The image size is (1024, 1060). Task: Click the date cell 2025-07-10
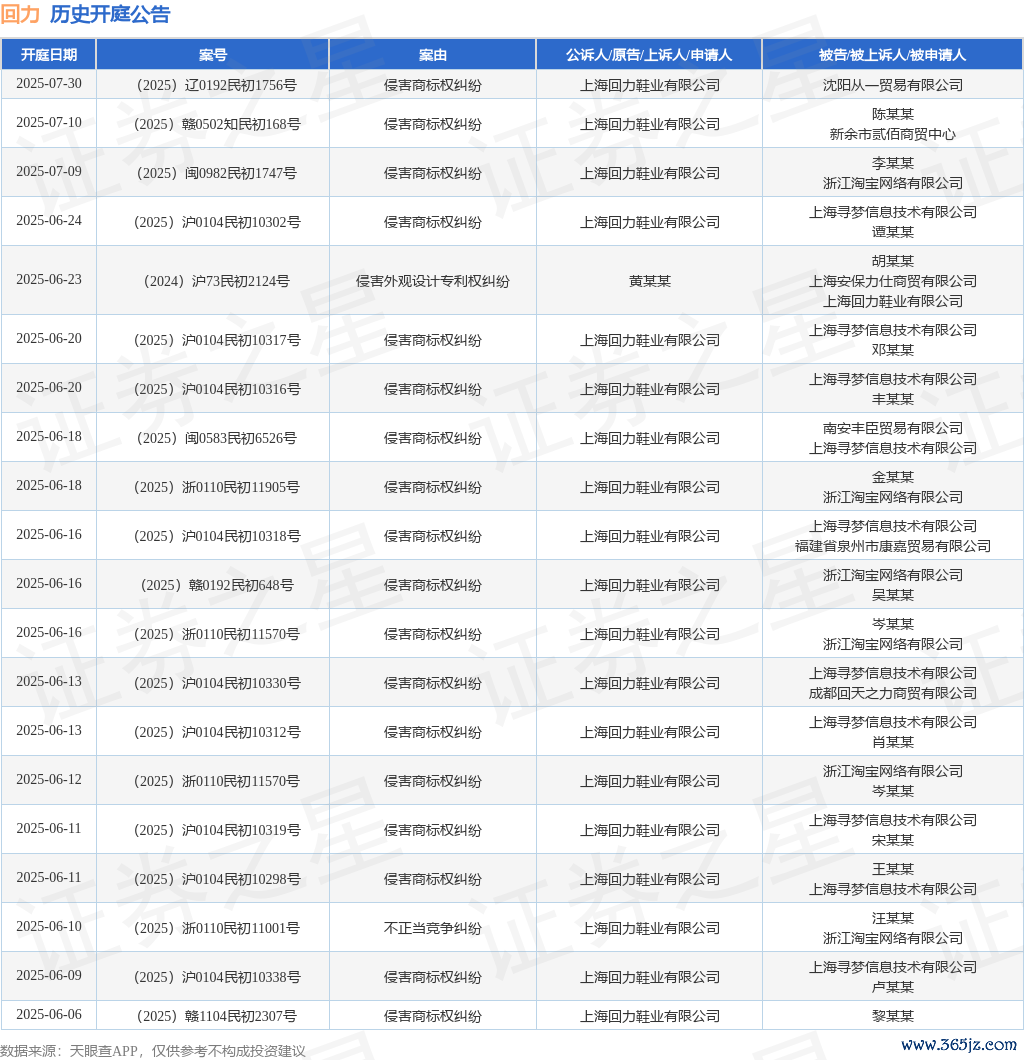[x=49, y=123]
